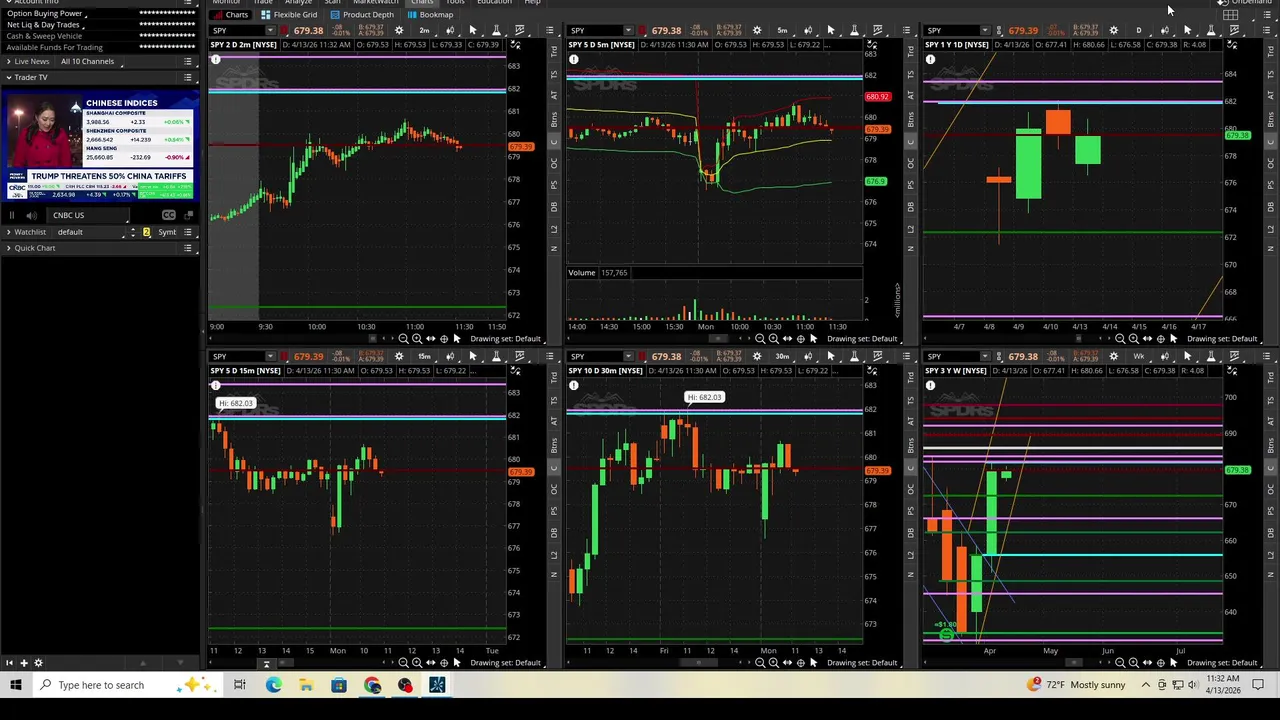Viewport: 1280px width, 720px height.
Task: Click the watchlist up-down stepper arrows
Action: click(x=133, y=232)
